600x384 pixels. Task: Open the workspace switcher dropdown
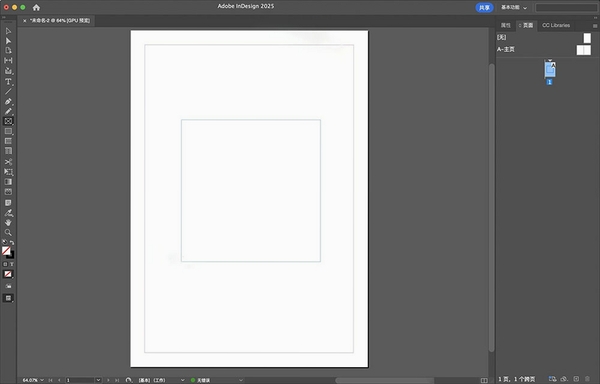pos(514,8)
